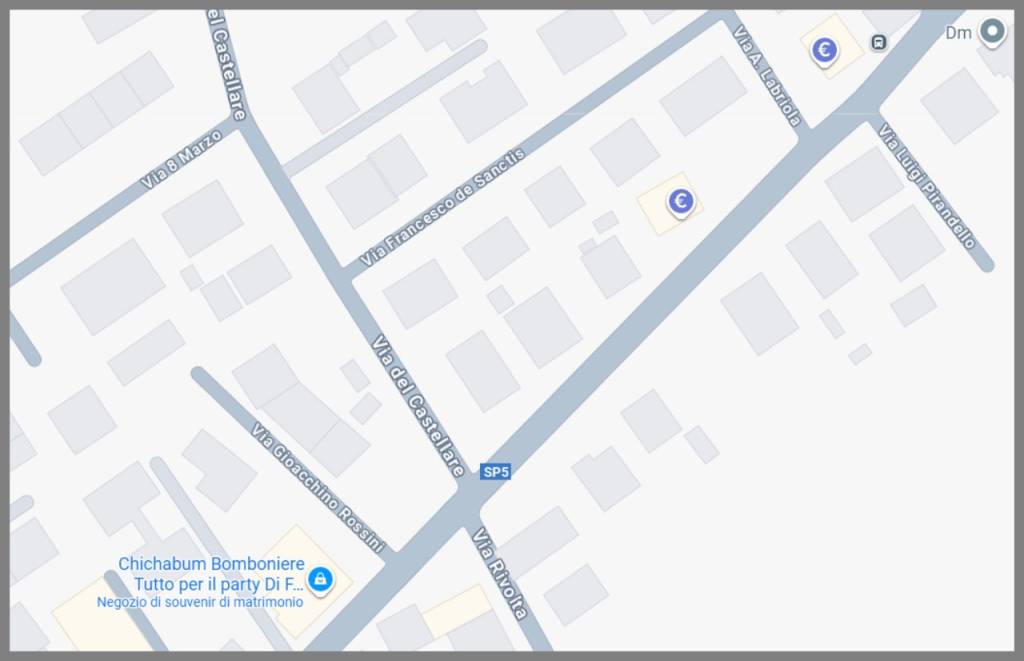Click the Dm location pin marker

[x=992, y=31]
